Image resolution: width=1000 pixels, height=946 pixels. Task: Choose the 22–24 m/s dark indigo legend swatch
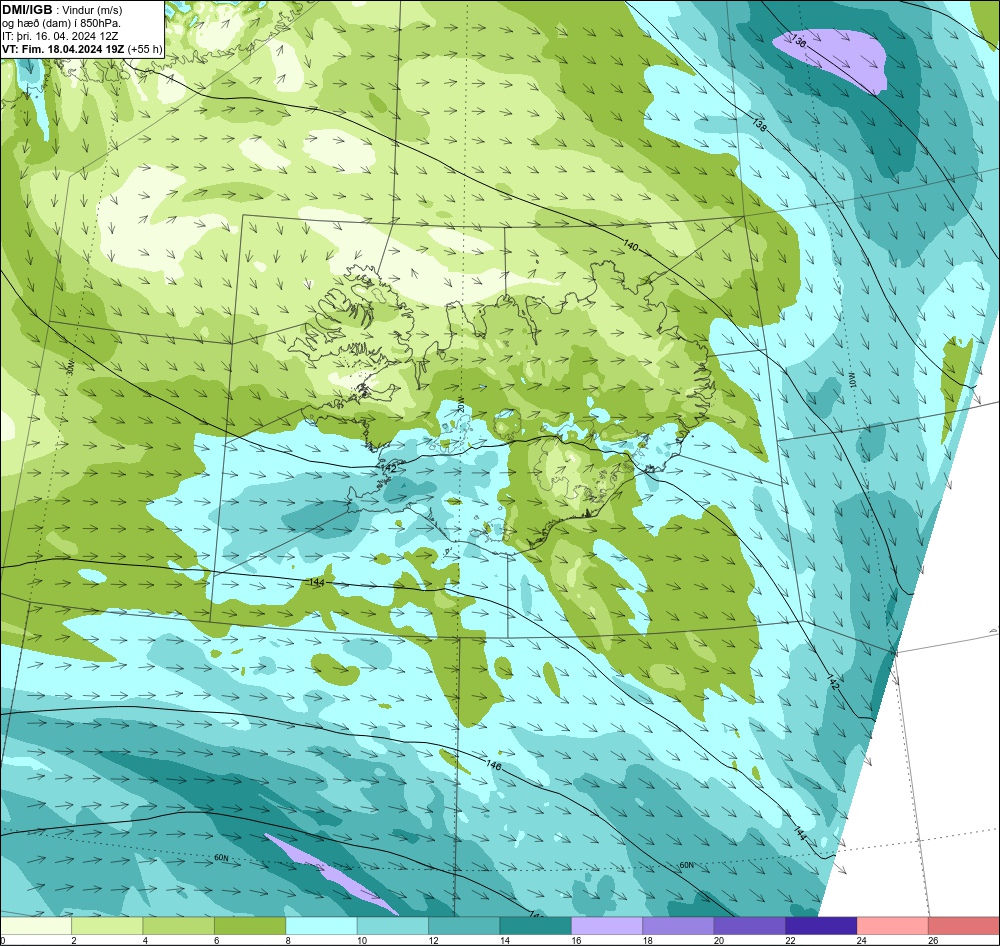pyautogui.click(x=821, y=926)
